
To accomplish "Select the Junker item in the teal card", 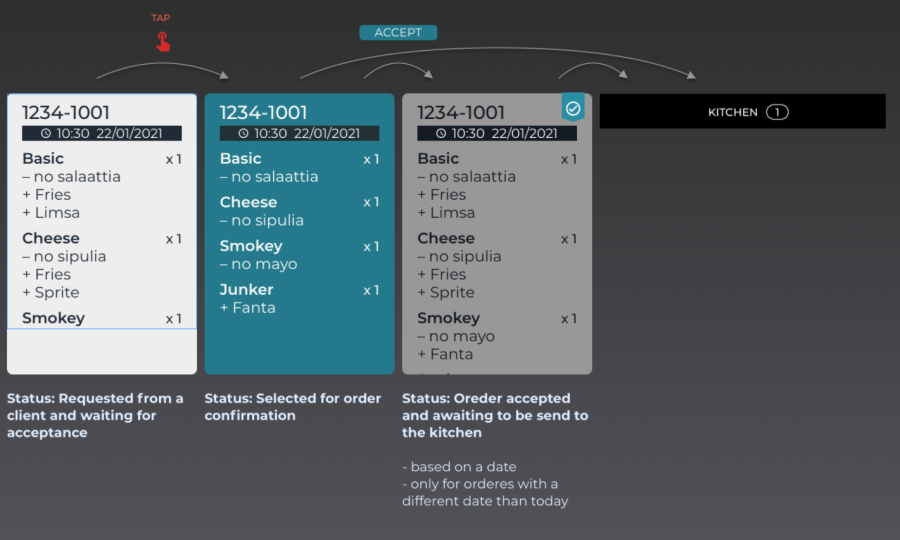I will 247,290.
